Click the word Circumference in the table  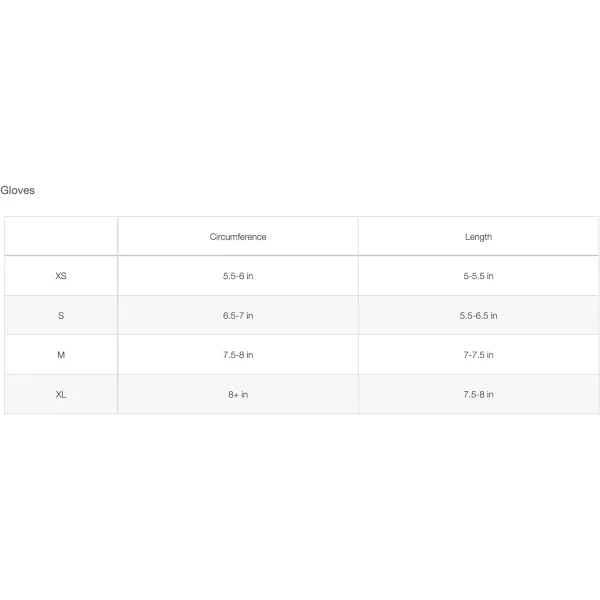click(x=238, y=237)
